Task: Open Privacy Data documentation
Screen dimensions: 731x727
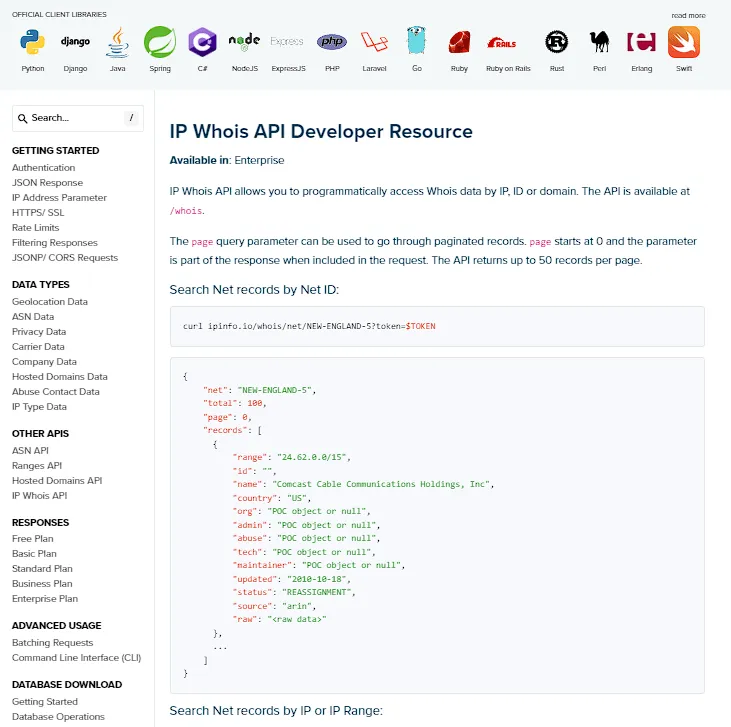Action: (x=39, y=331)
